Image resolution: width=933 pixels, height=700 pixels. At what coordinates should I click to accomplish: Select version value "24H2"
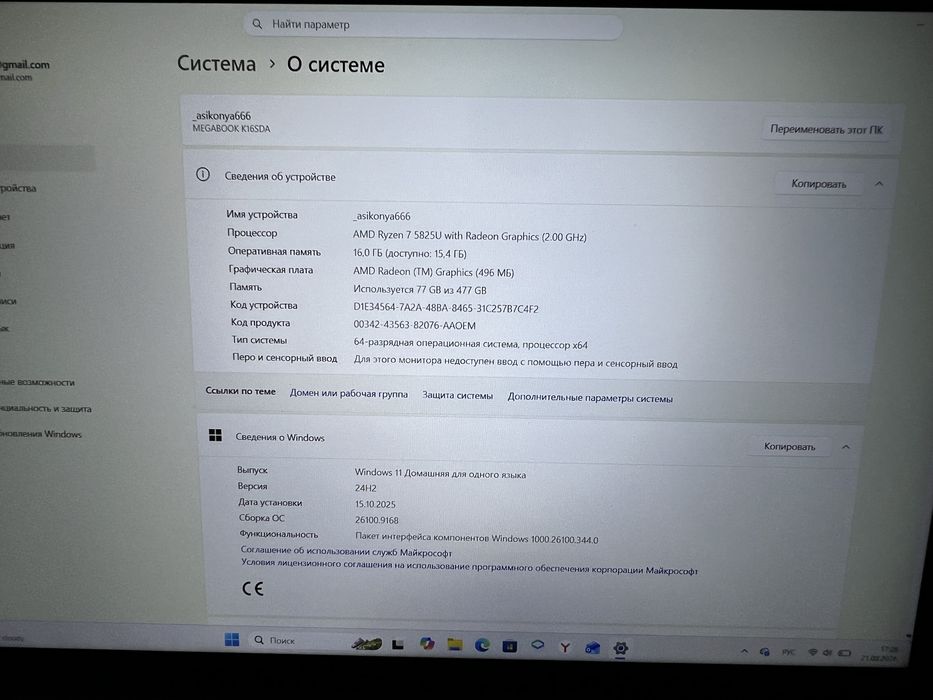(x=365, y=488)
